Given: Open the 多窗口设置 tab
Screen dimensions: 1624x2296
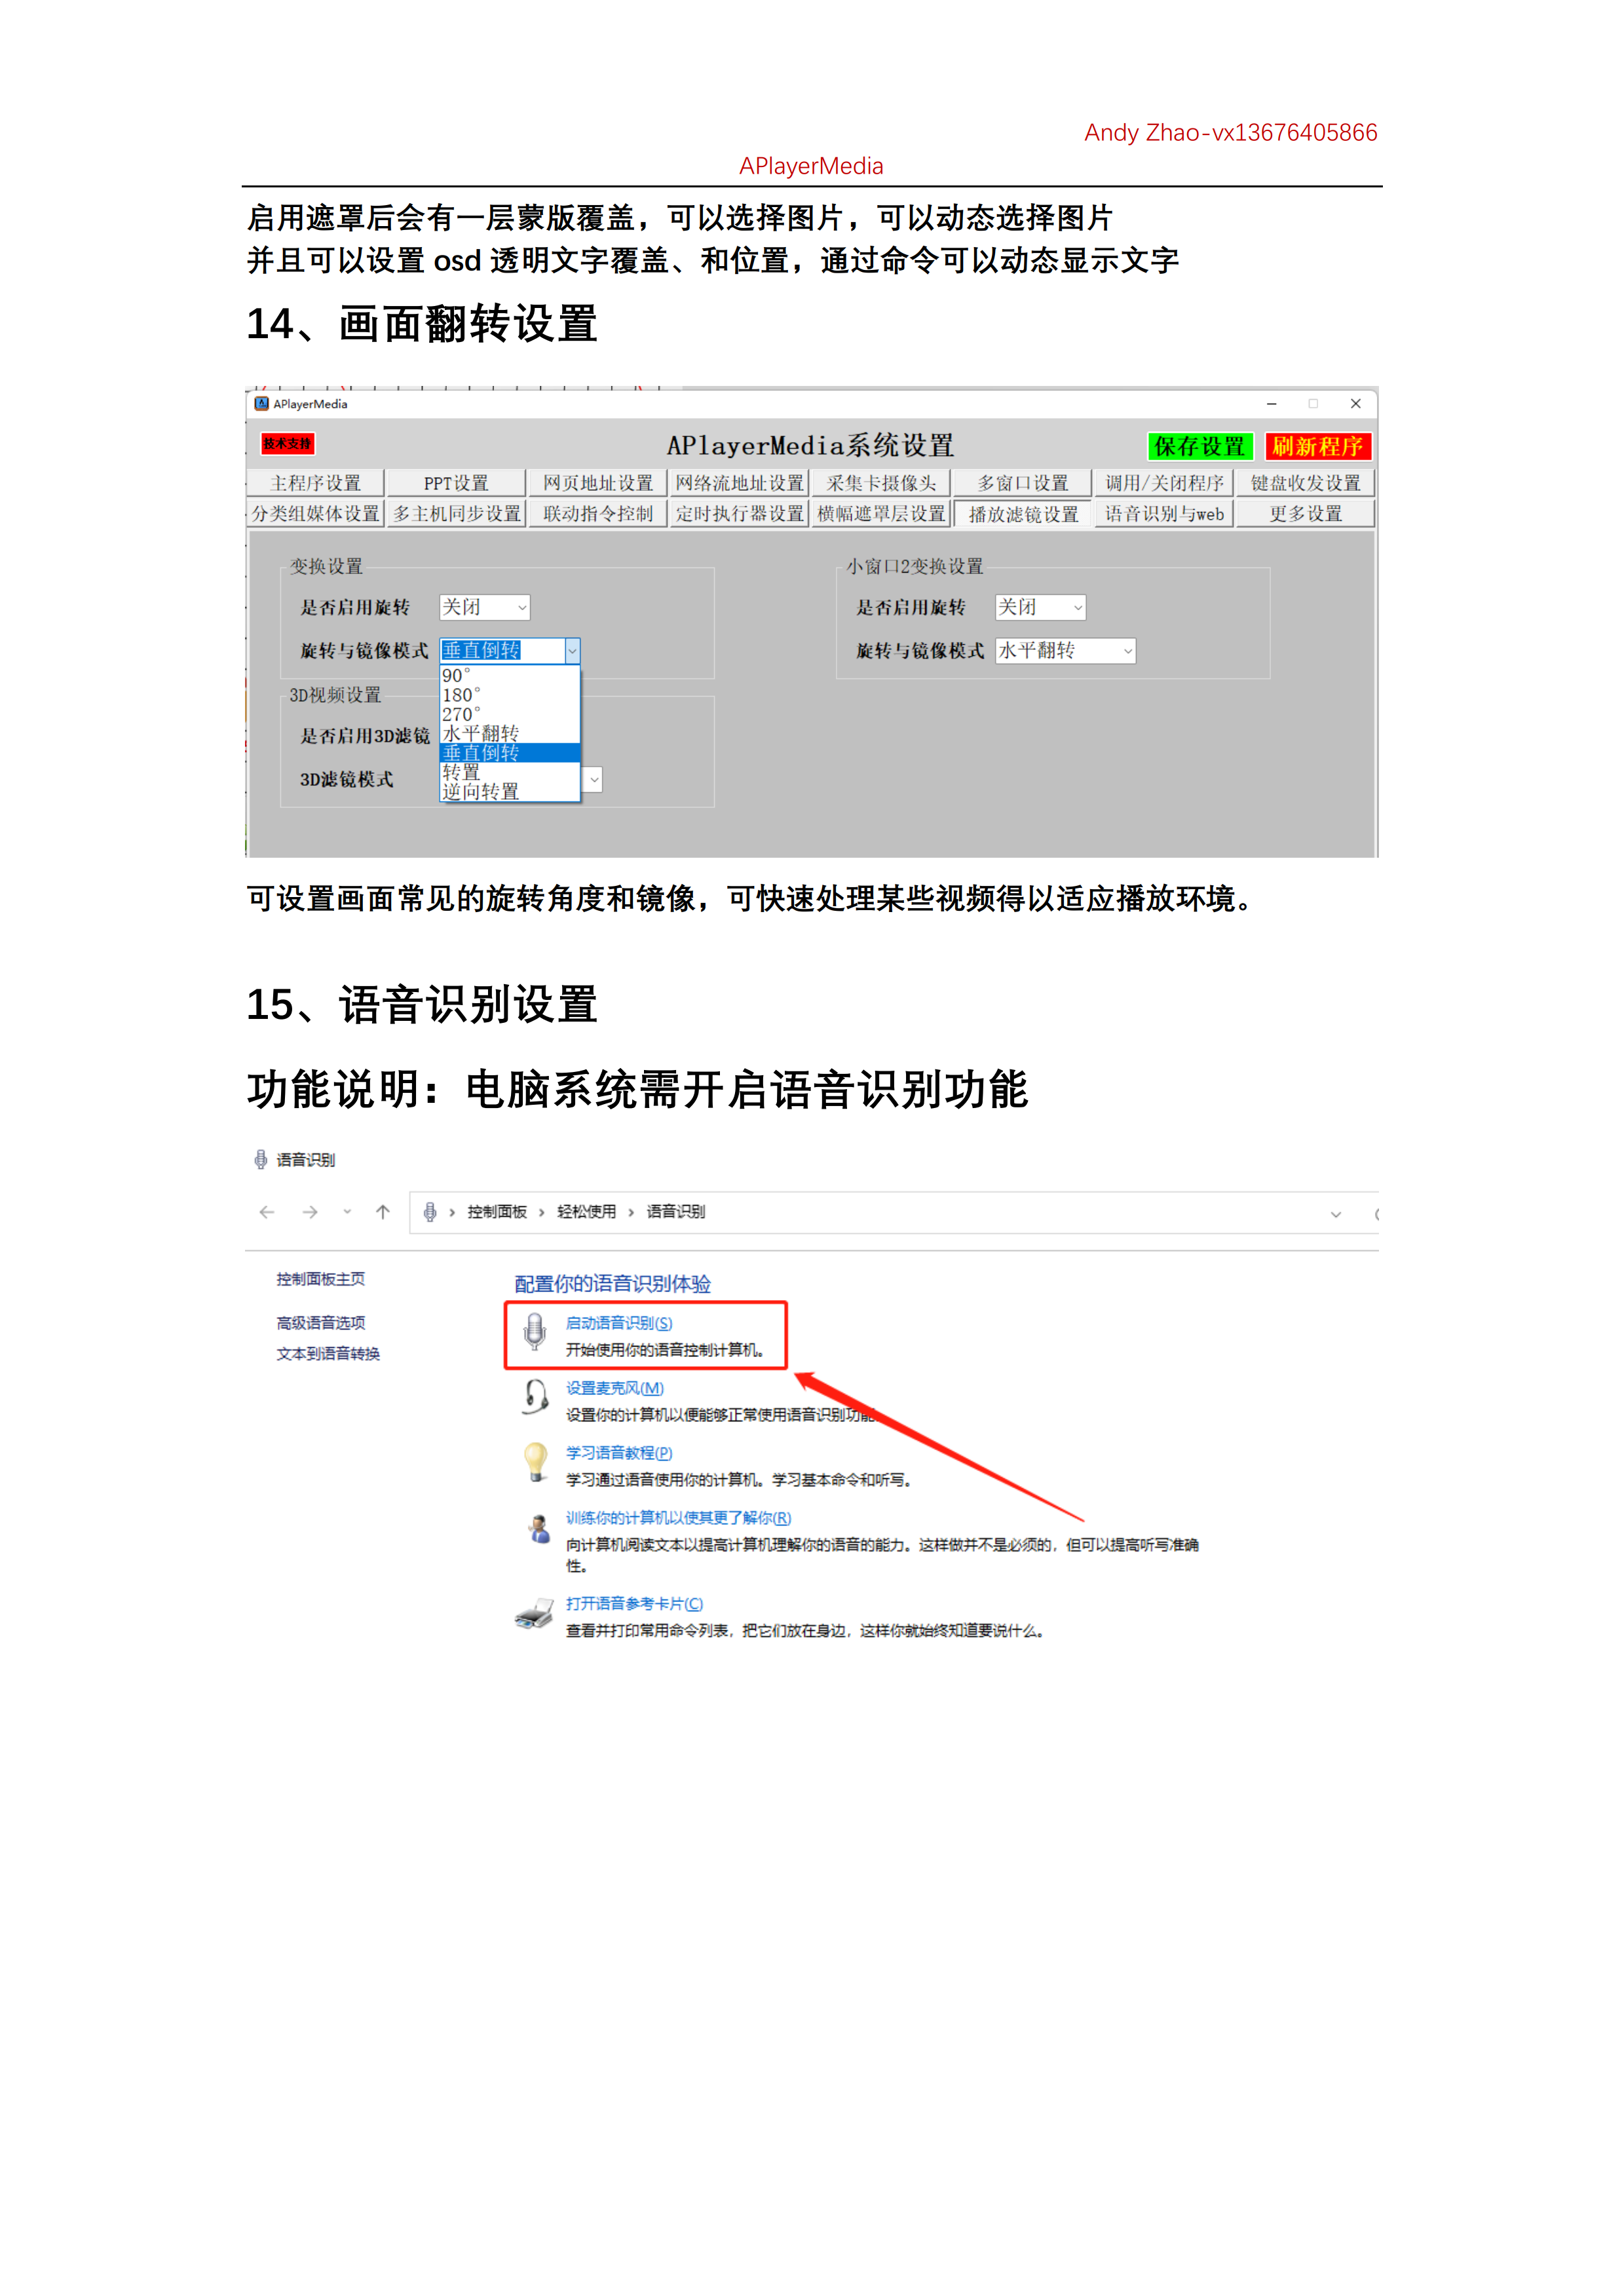Looking at the screenshot, I should coord(1022,483).
